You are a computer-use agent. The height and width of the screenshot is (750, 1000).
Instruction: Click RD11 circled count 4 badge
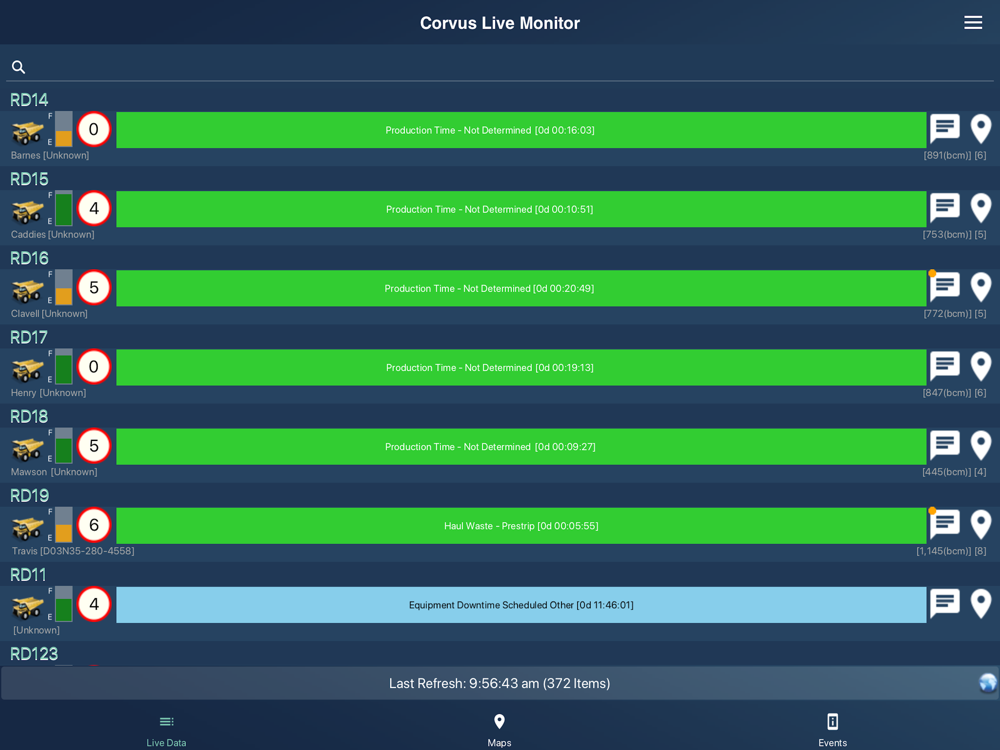click(94, 604)
